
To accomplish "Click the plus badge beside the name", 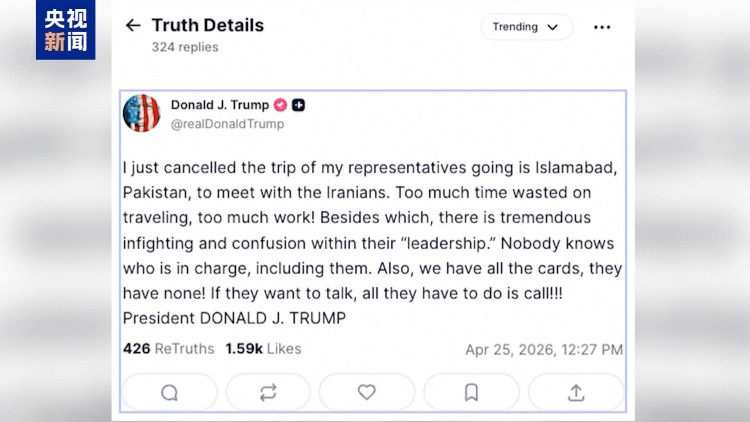I will [x=299, y=105].
